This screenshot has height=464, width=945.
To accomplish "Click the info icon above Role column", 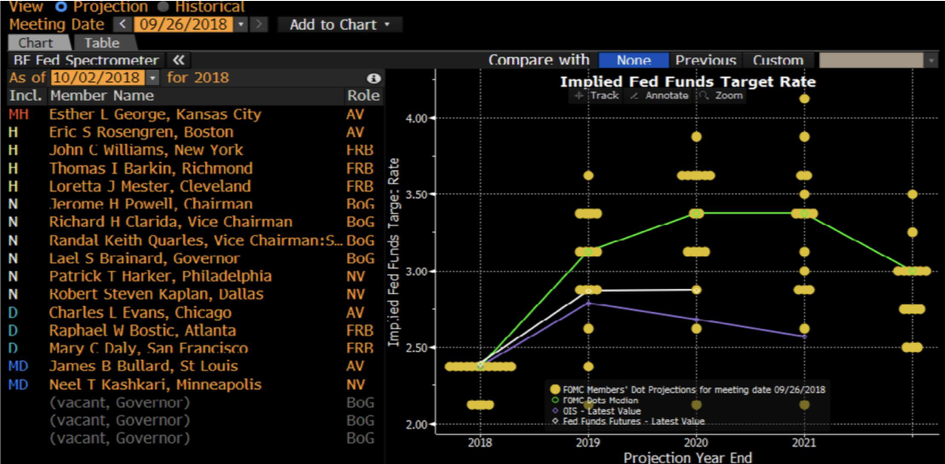I will [373, 78].
